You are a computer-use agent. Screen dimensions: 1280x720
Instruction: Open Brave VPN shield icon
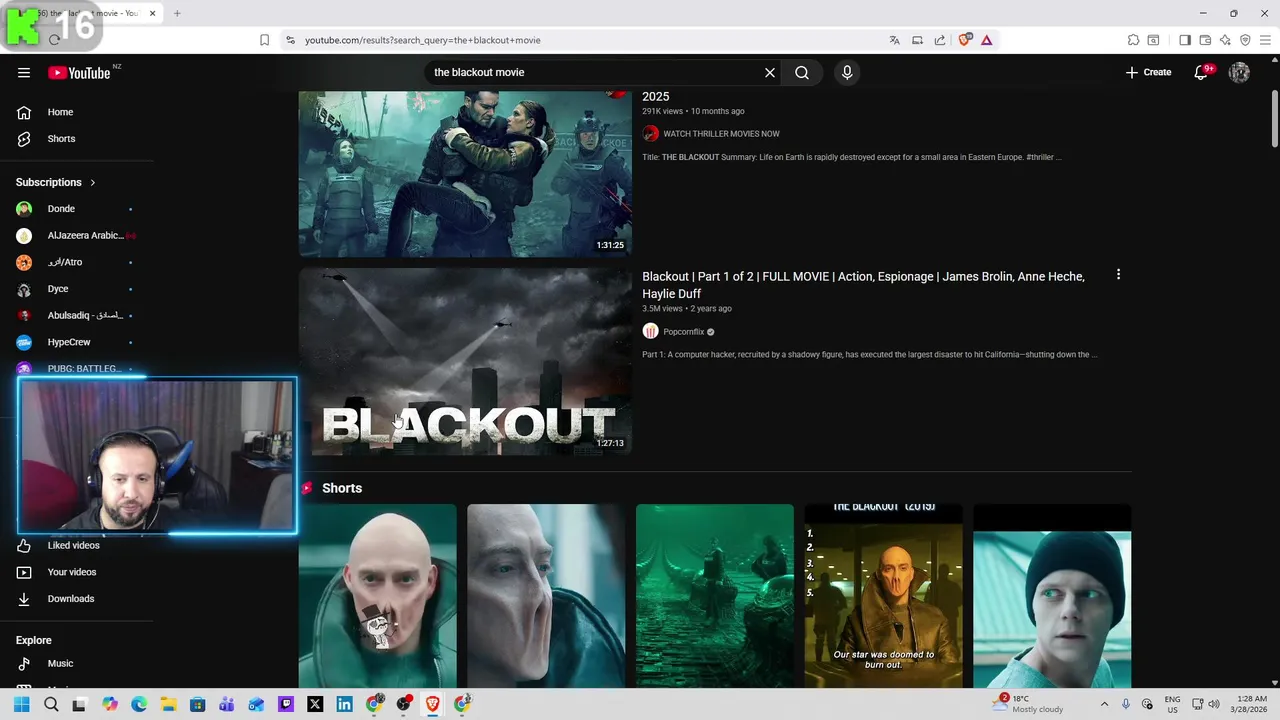[1245, 40]
